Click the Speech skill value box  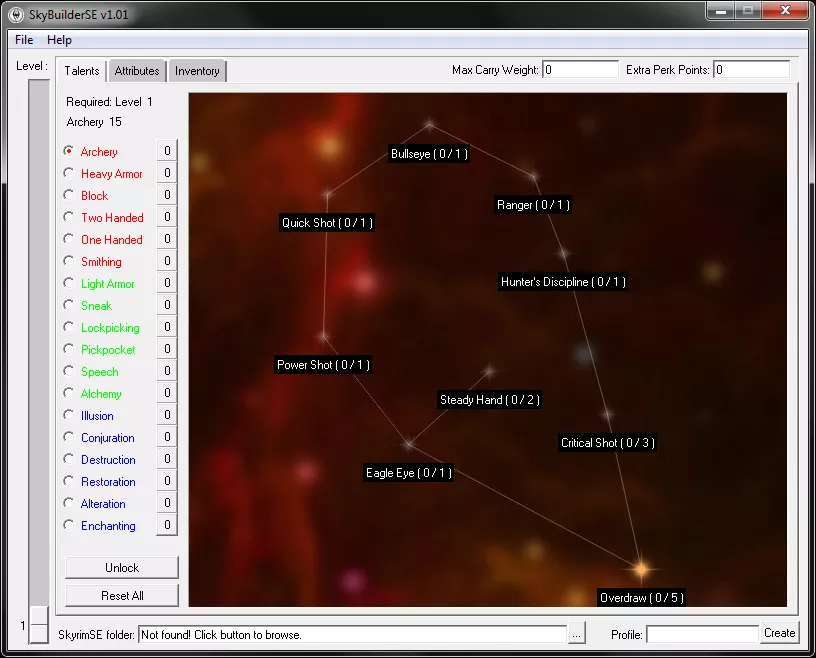click(x=167, y=371)
